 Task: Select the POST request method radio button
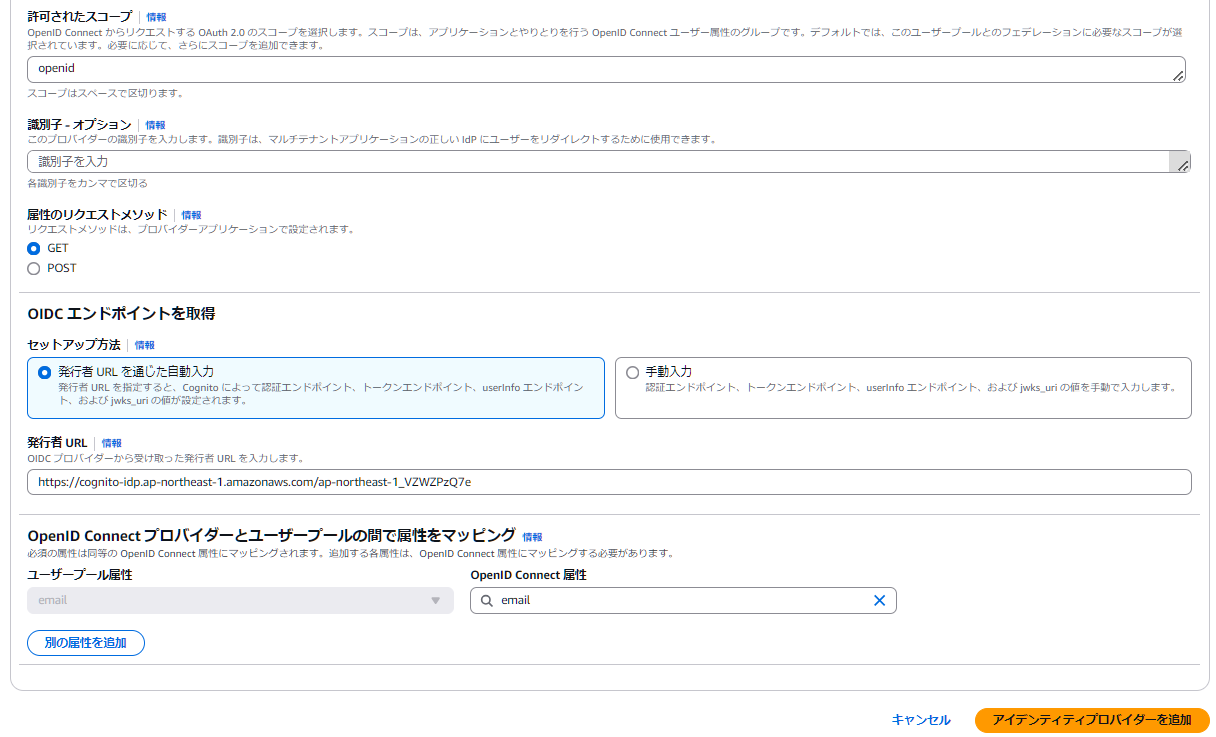34,268
